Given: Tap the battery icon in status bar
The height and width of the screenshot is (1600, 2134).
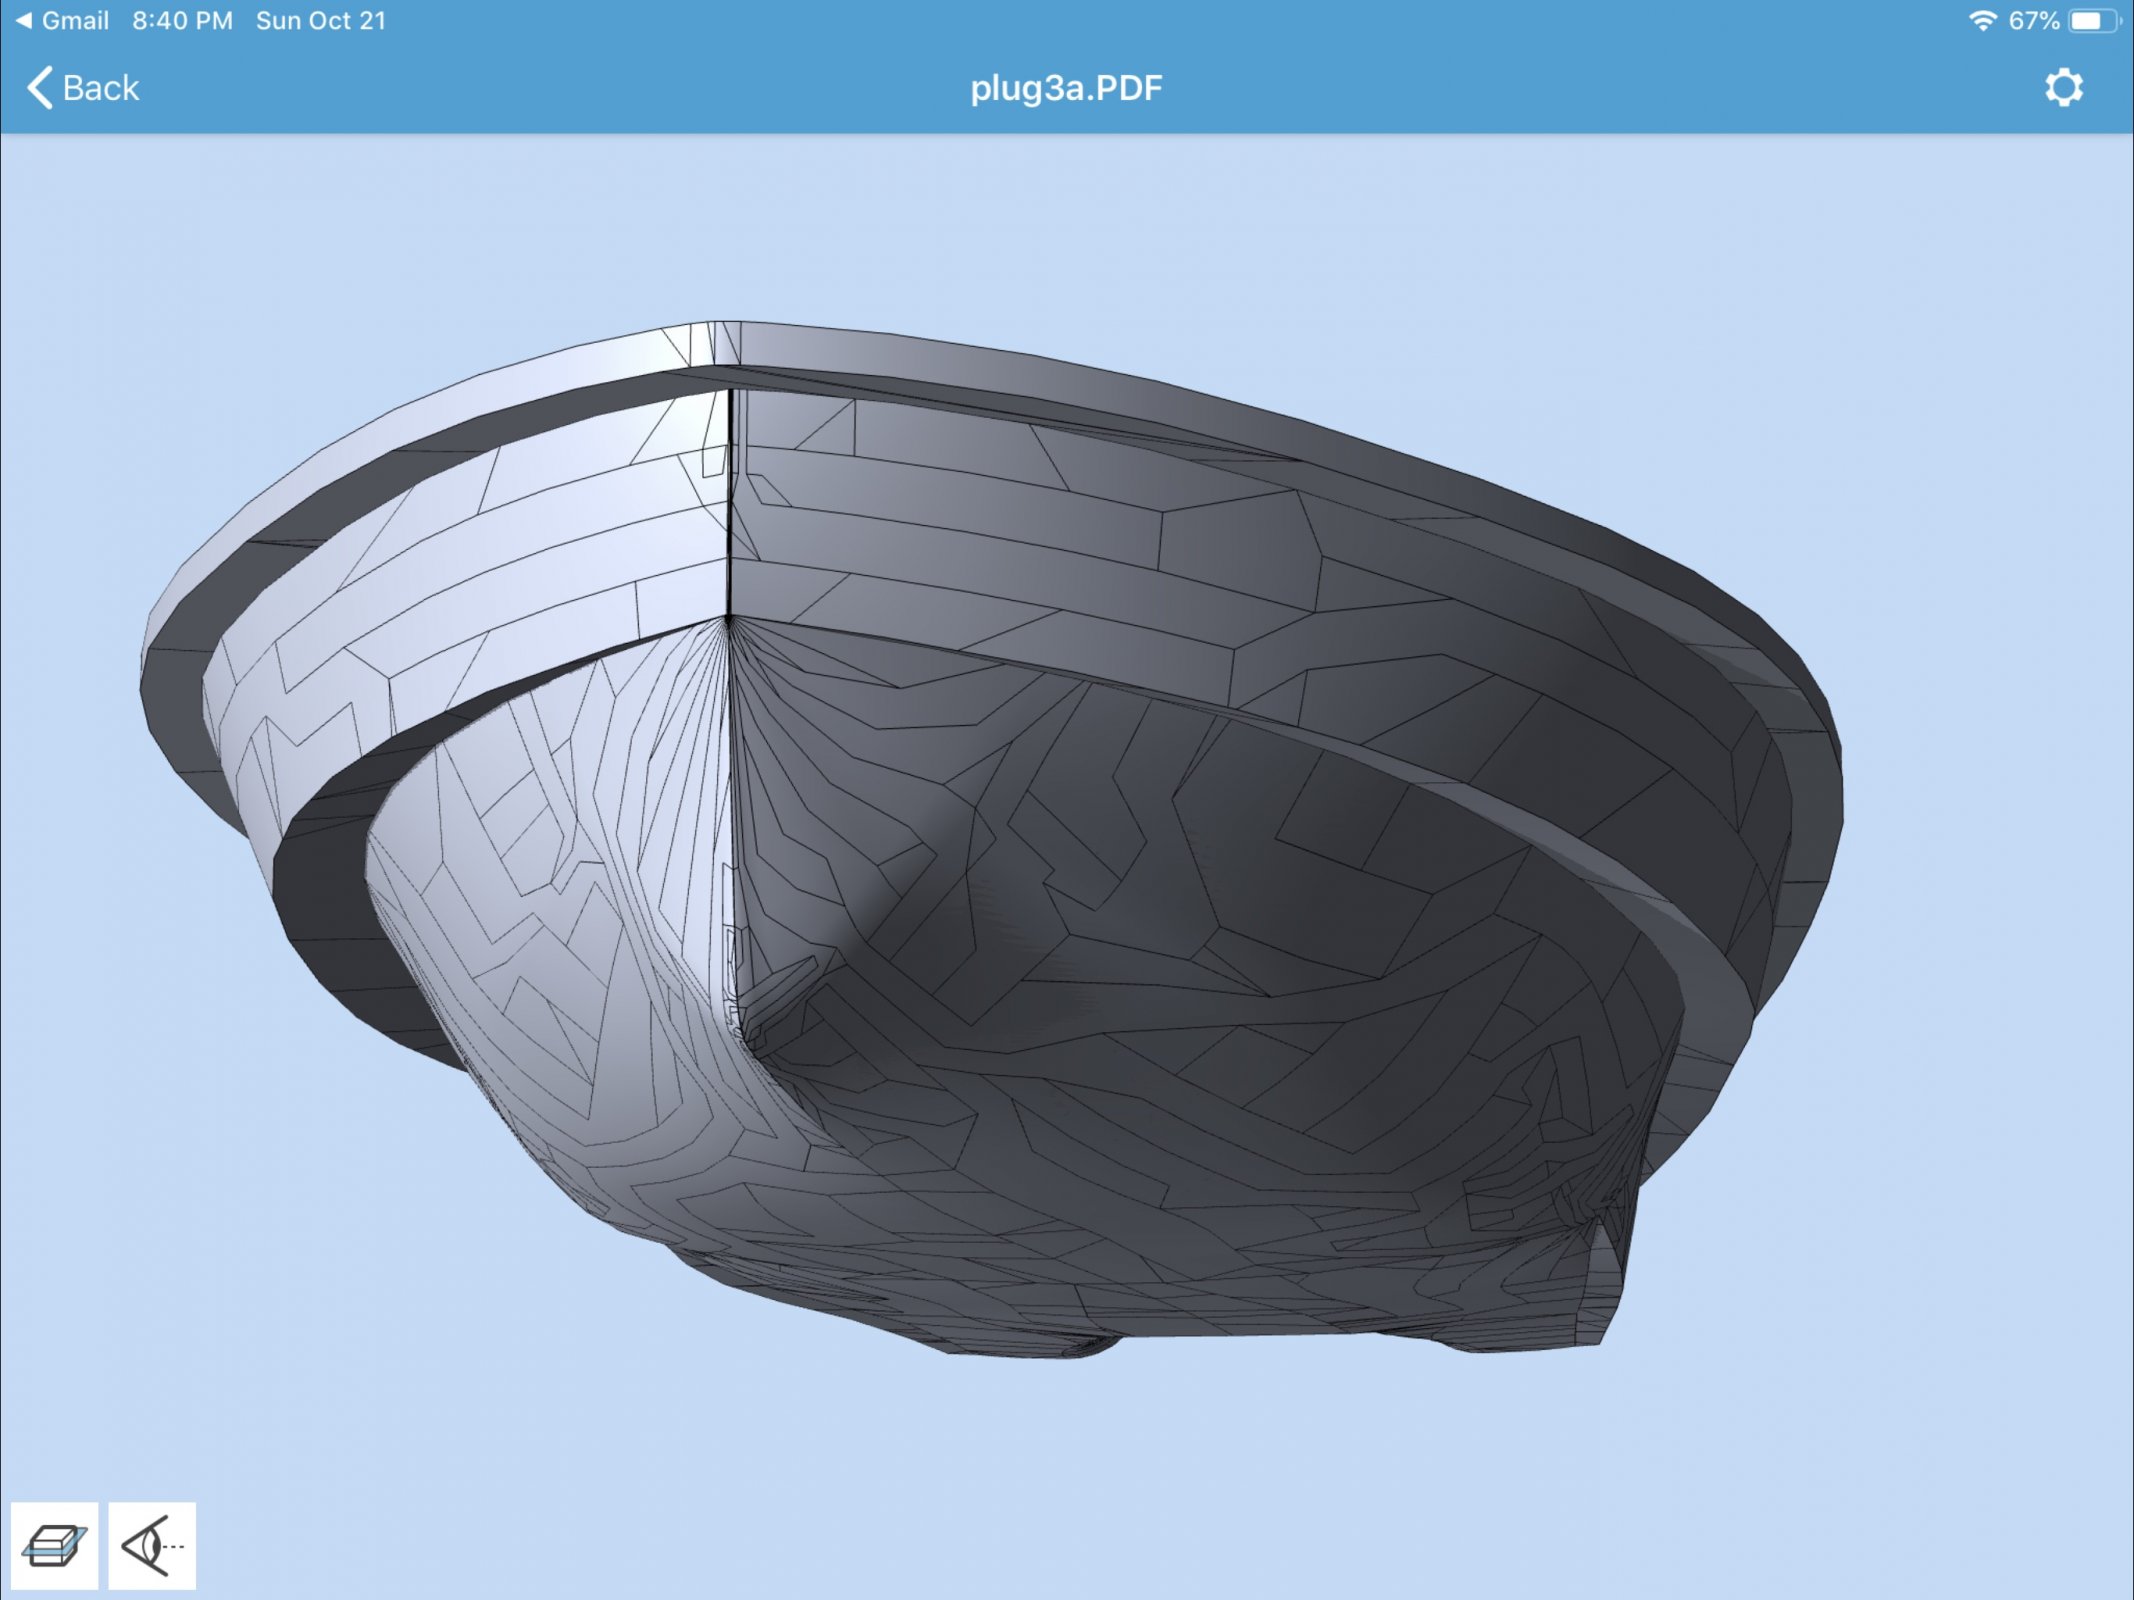Looking at the screenshot, I should tap(2094, 21).
